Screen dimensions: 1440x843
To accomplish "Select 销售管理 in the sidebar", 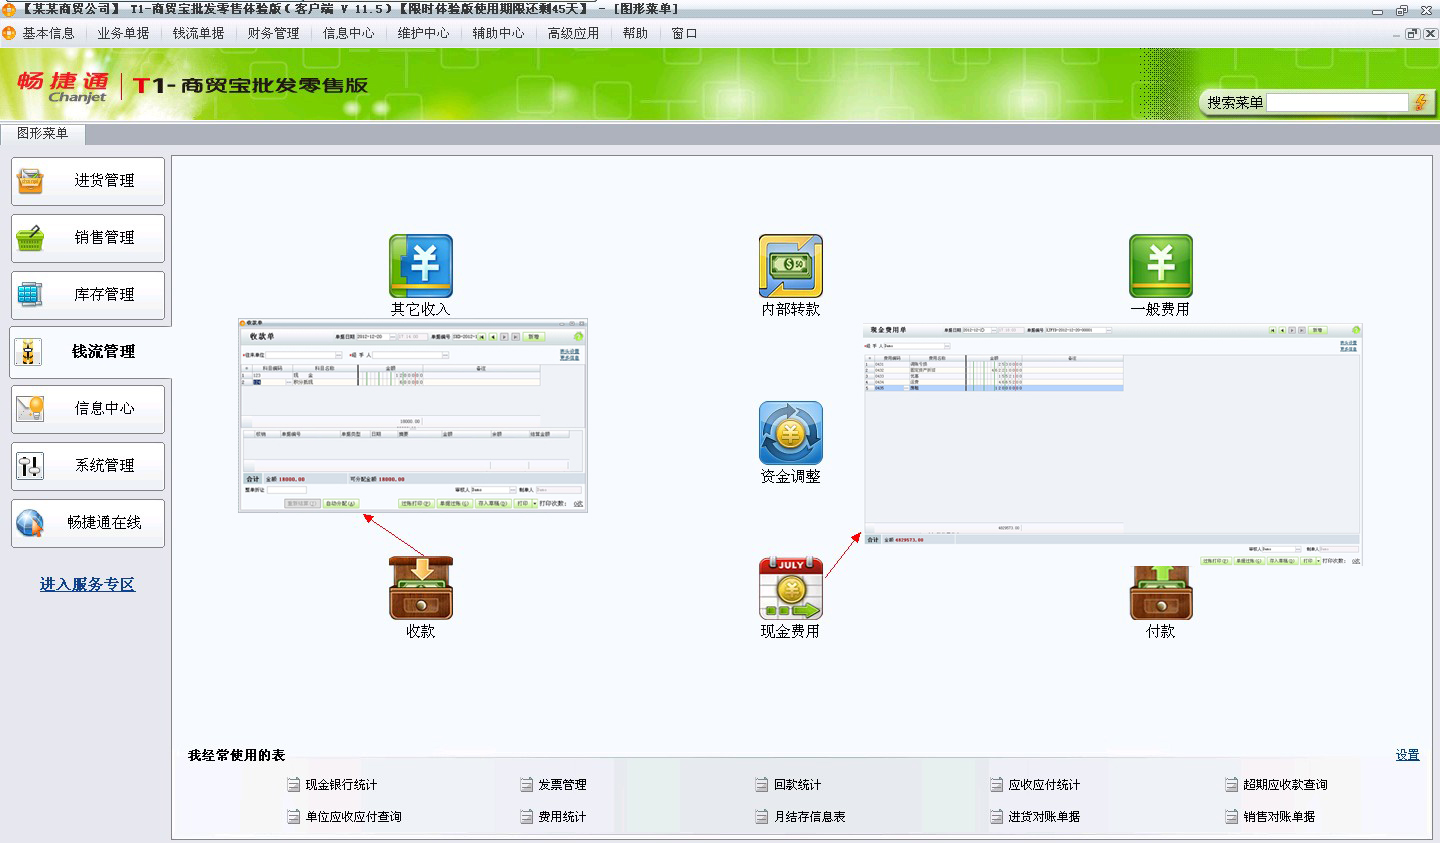I will pyautogui.click(x=88, y=238).
